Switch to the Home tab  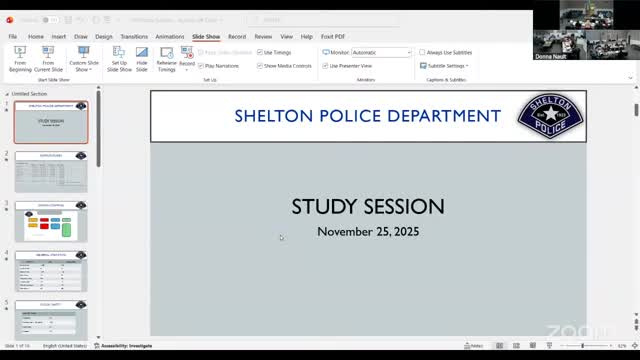click(x=36, y=36)
